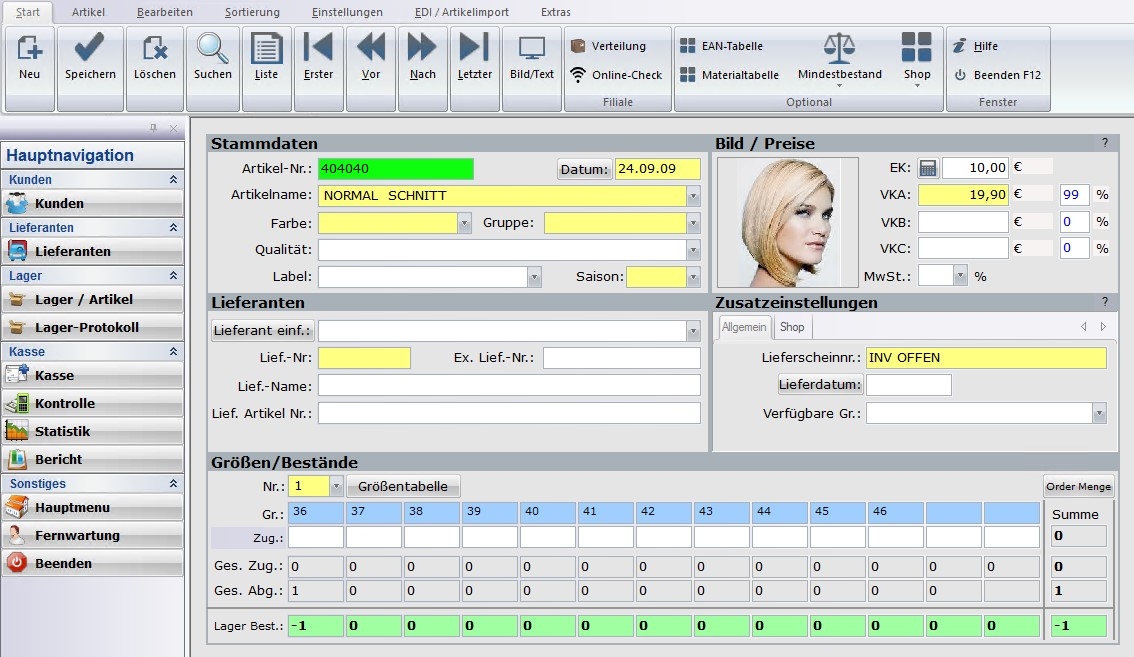Open Kontrolle in the main navigation
Screen dimensions: 1134x657
pos(93,403)
